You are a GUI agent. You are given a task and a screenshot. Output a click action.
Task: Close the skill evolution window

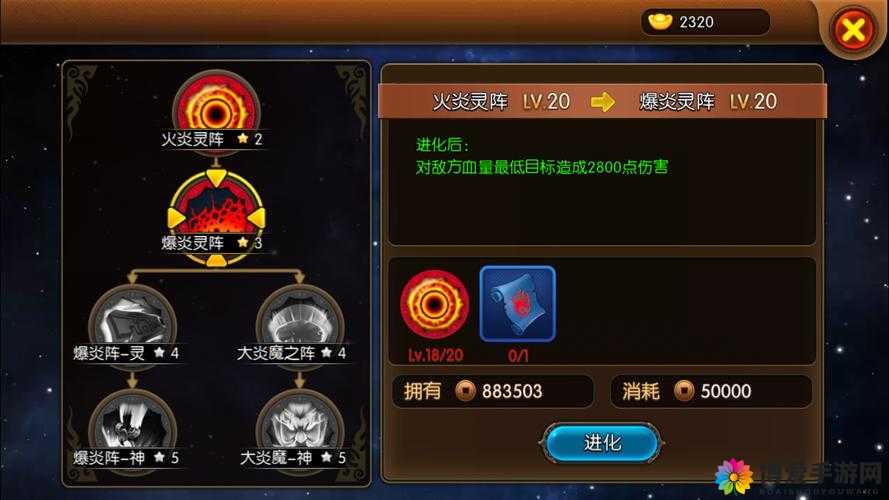[x=853, y=29]
